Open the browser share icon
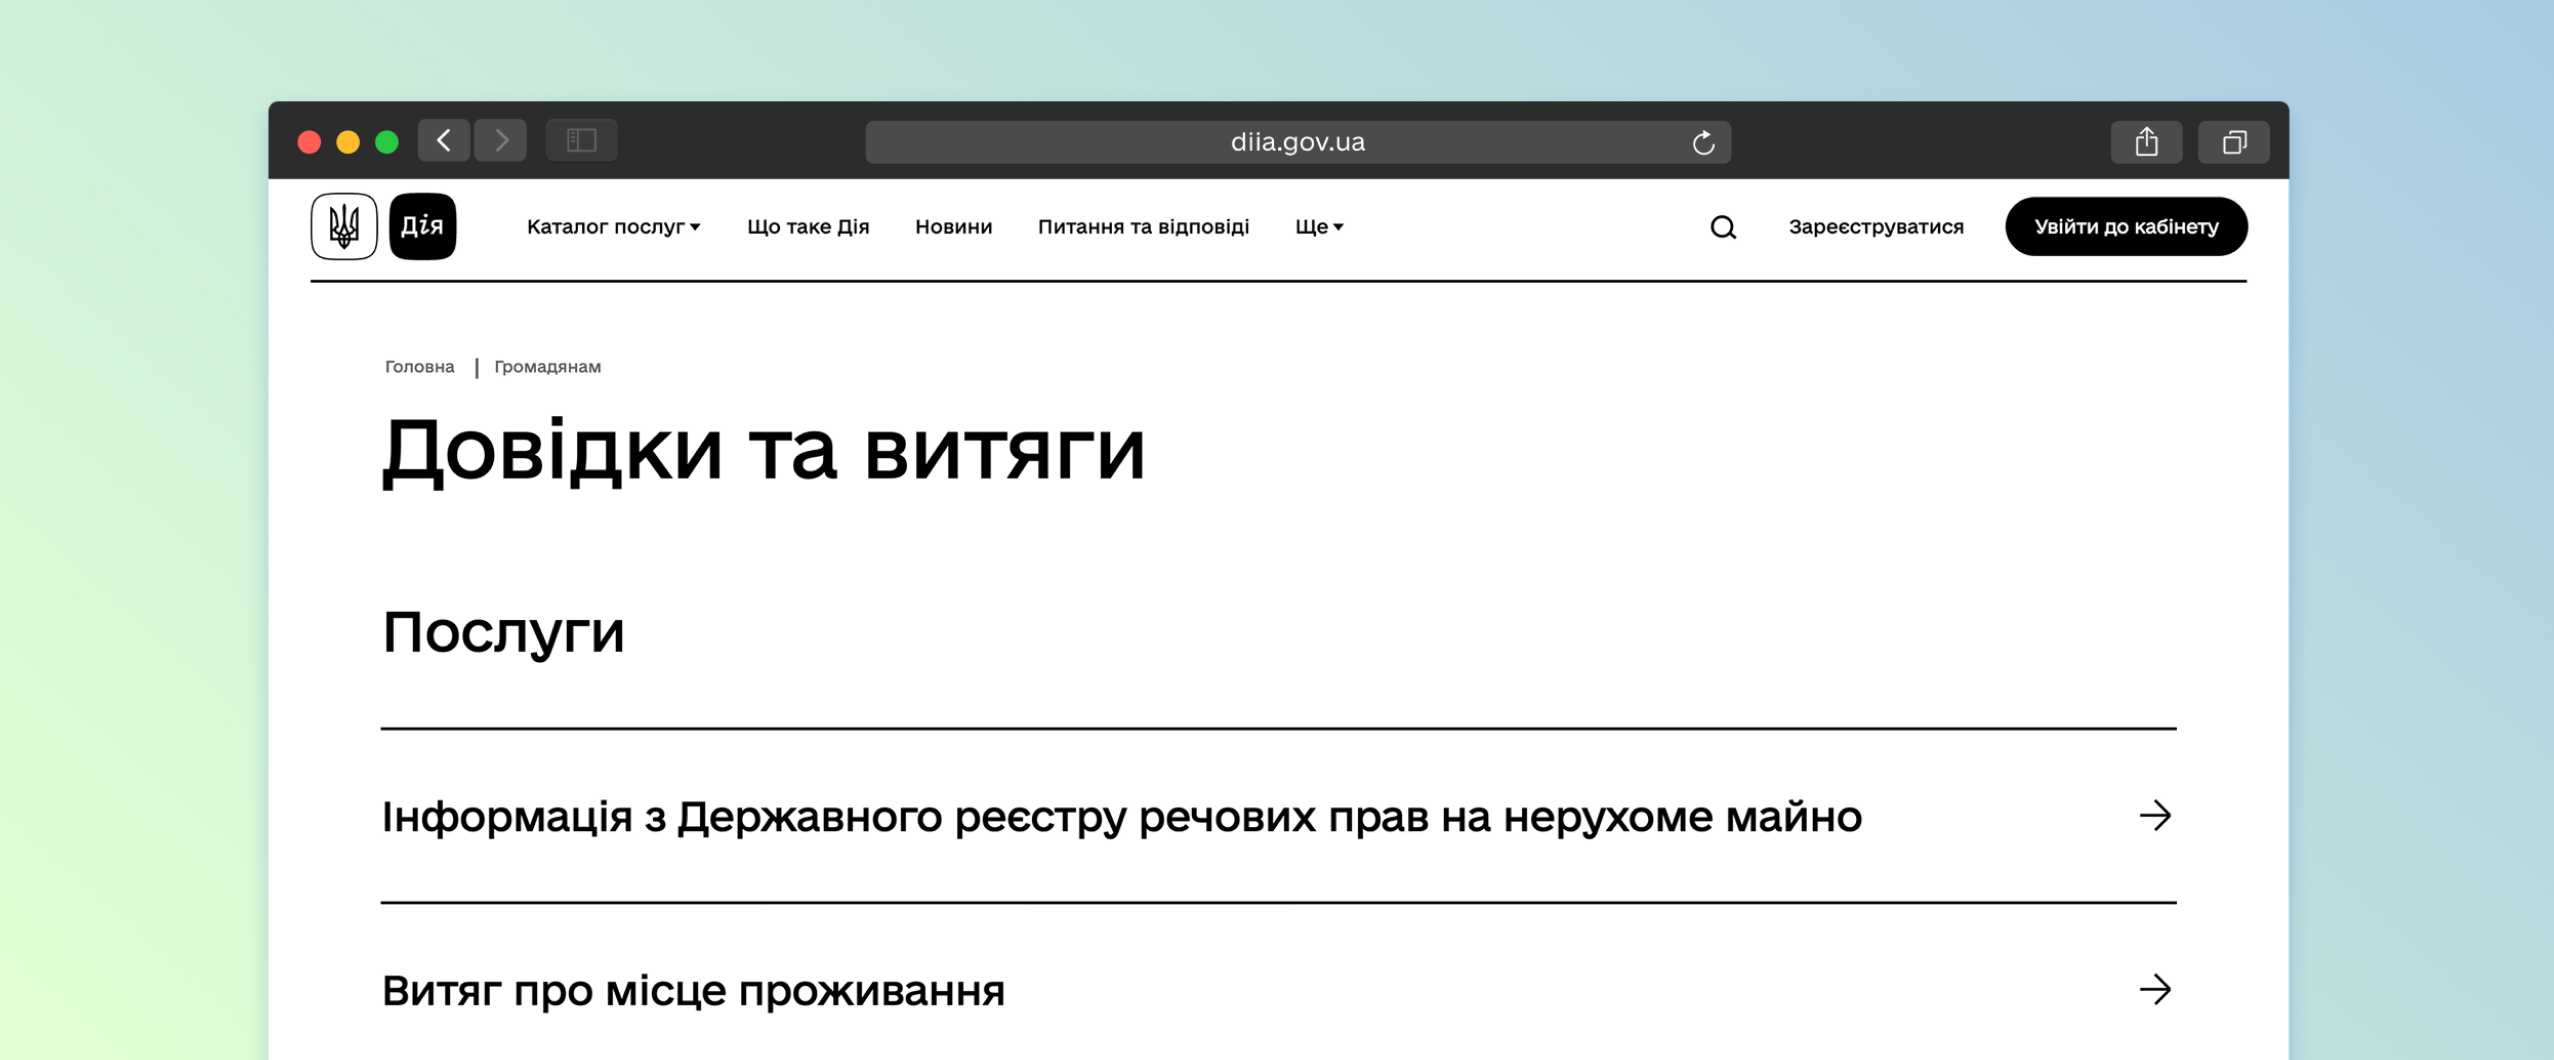 (2146, 143)
